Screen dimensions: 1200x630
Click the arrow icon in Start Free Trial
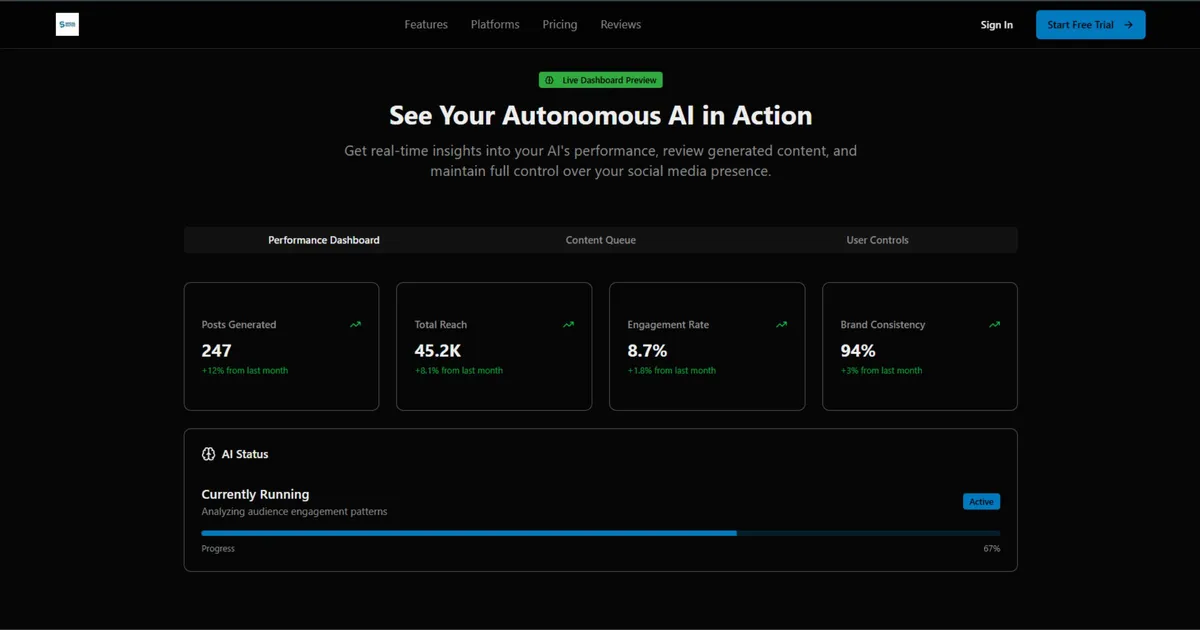(x=1128, y=25)
